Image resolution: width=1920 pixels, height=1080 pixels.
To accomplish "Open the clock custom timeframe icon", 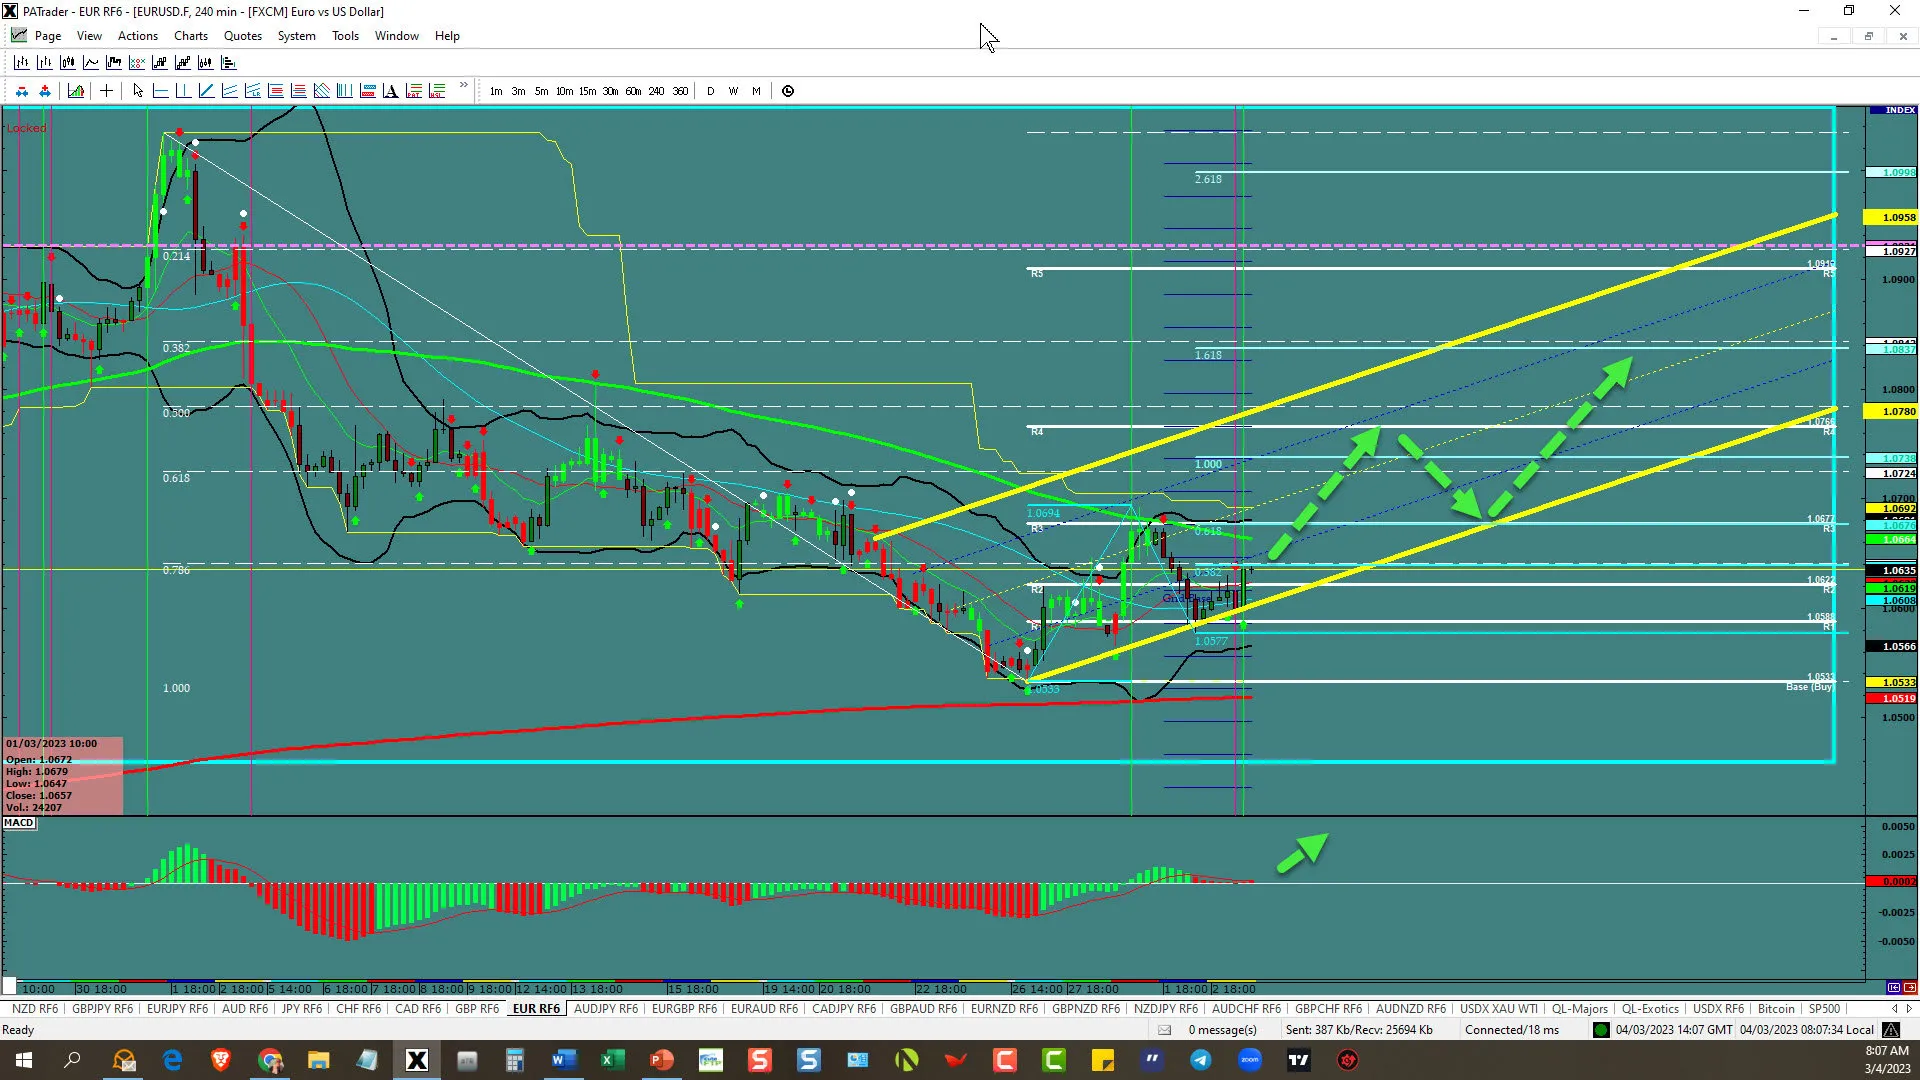I will click(x=788, y=91).
